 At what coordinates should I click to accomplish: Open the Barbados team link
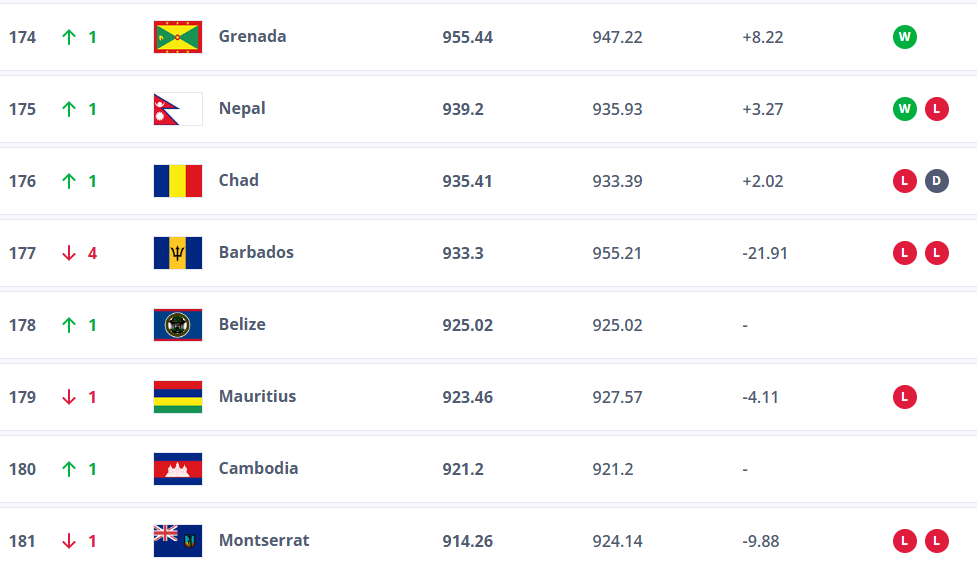(x=256, y=252)
